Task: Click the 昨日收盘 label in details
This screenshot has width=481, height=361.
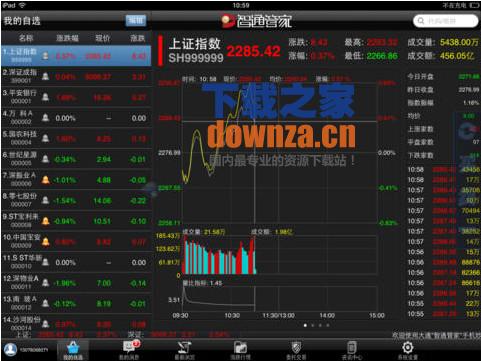Action: [421, 90]
